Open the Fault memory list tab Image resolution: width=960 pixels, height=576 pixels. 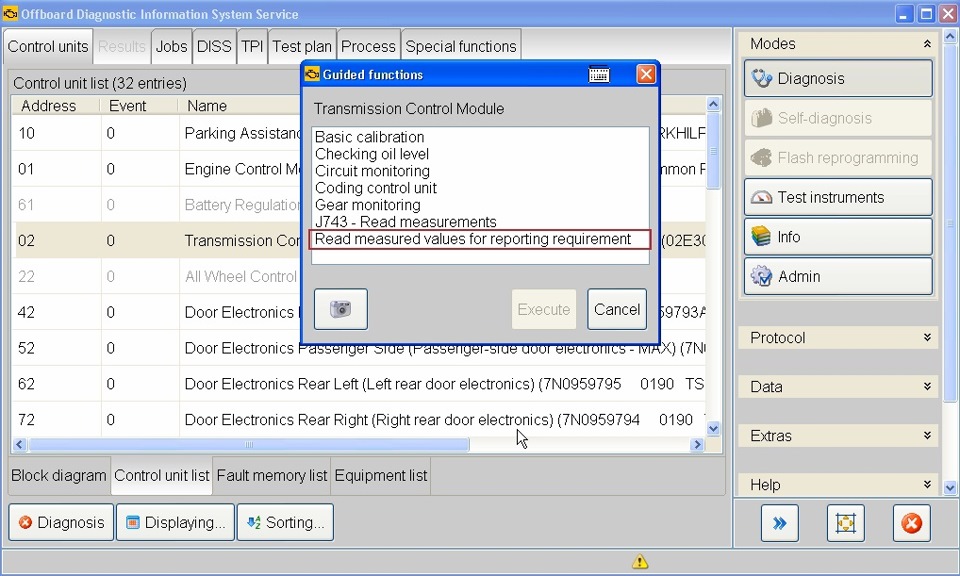coord(272,476)
